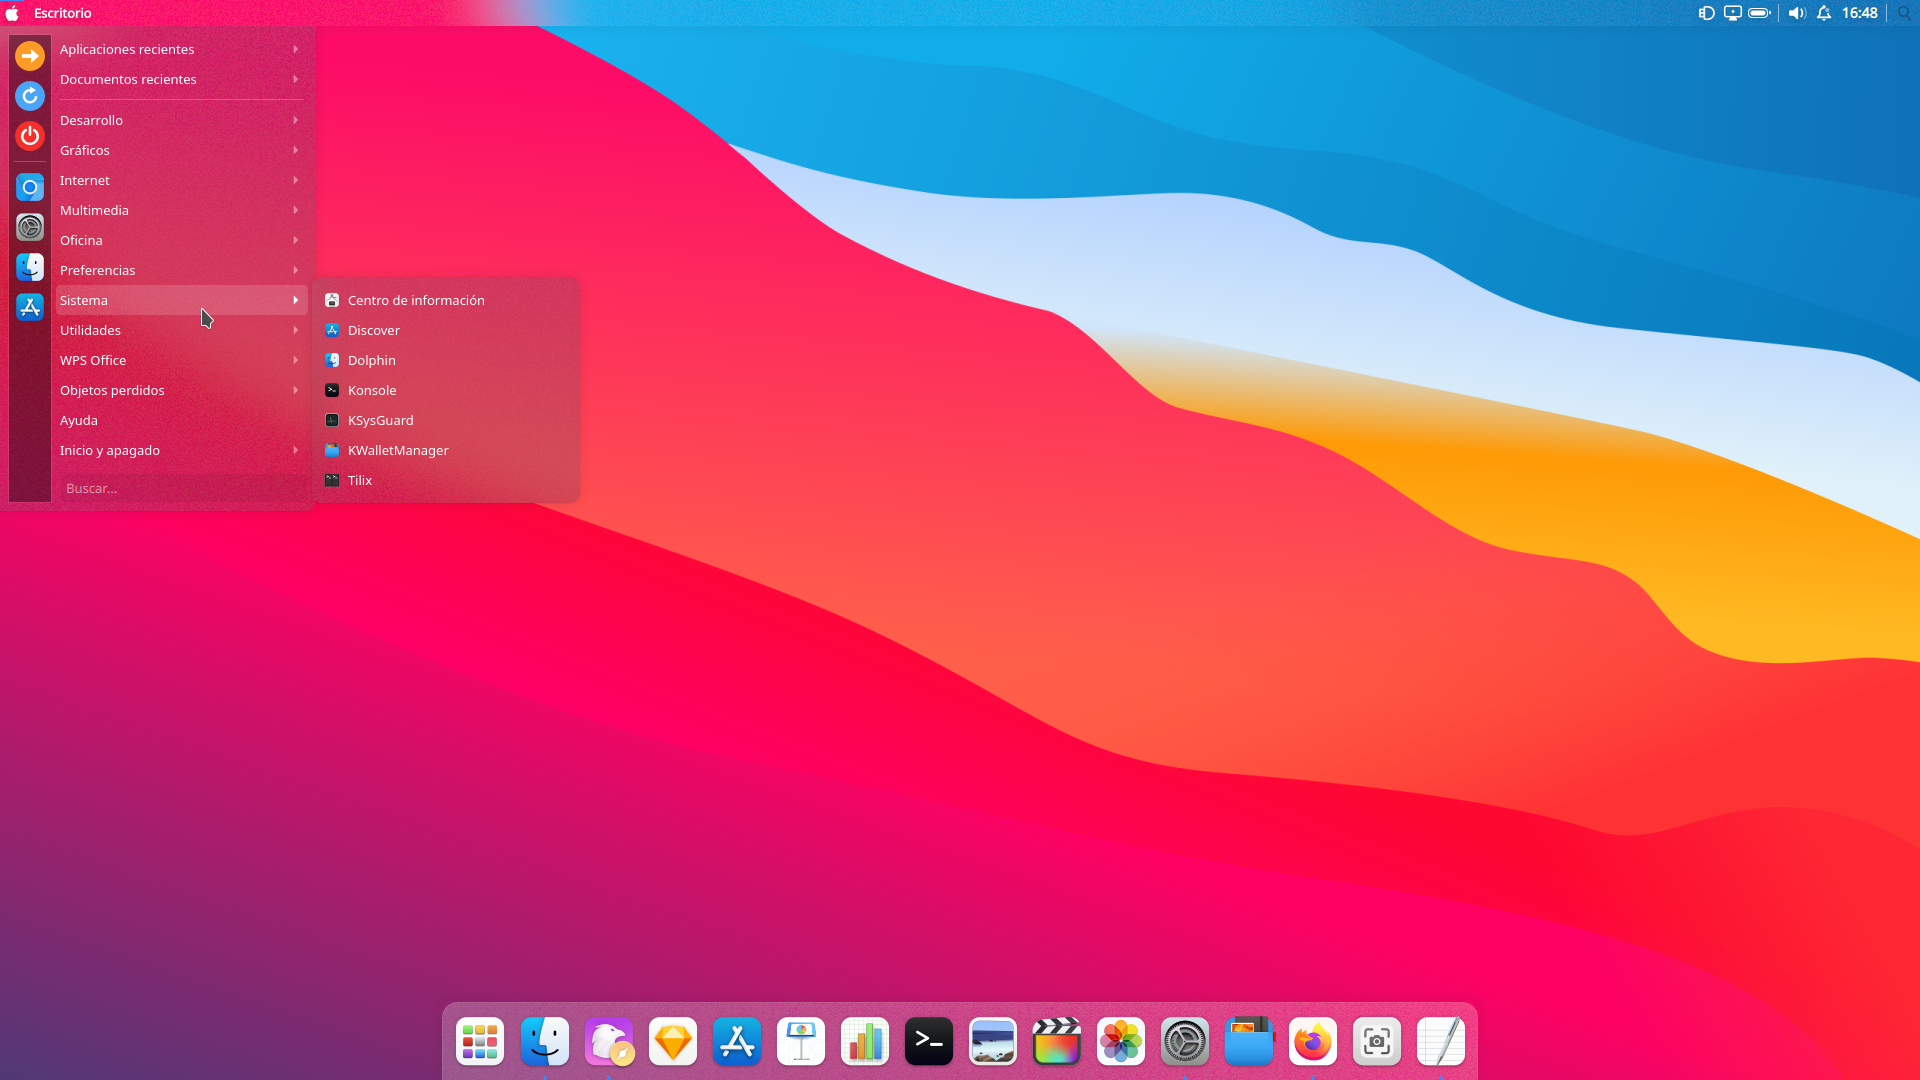The image size is (1920, 1080).
Task: Click the clock showing 16:48
Action: (1860, 13)
